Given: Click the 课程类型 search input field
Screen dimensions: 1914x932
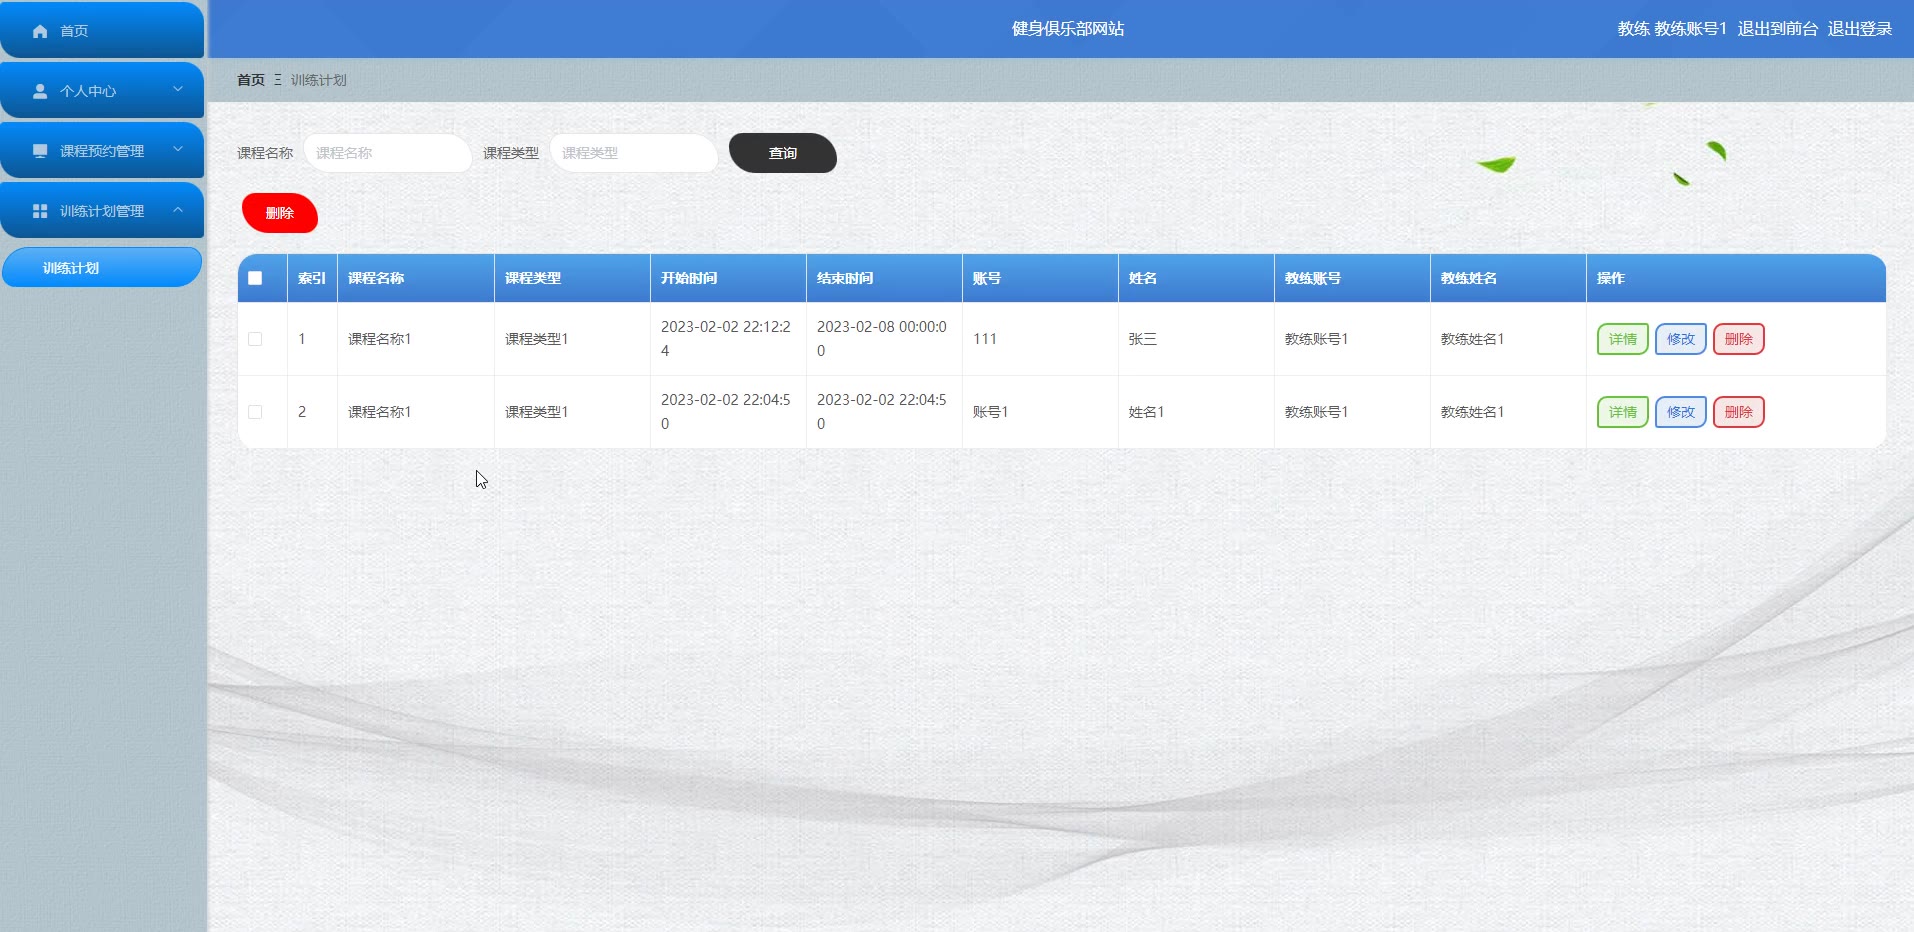Looking at the screenshot, I should pos(633,153).
